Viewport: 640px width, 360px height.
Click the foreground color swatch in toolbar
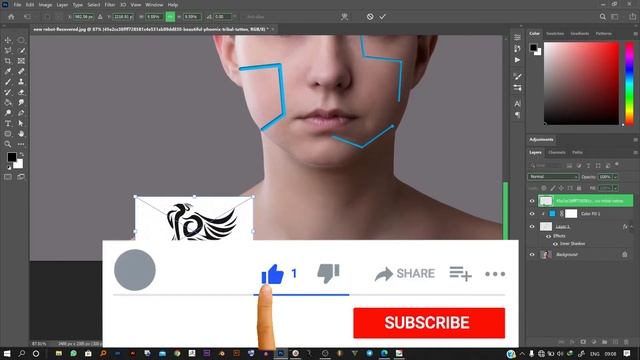point(11,157)
